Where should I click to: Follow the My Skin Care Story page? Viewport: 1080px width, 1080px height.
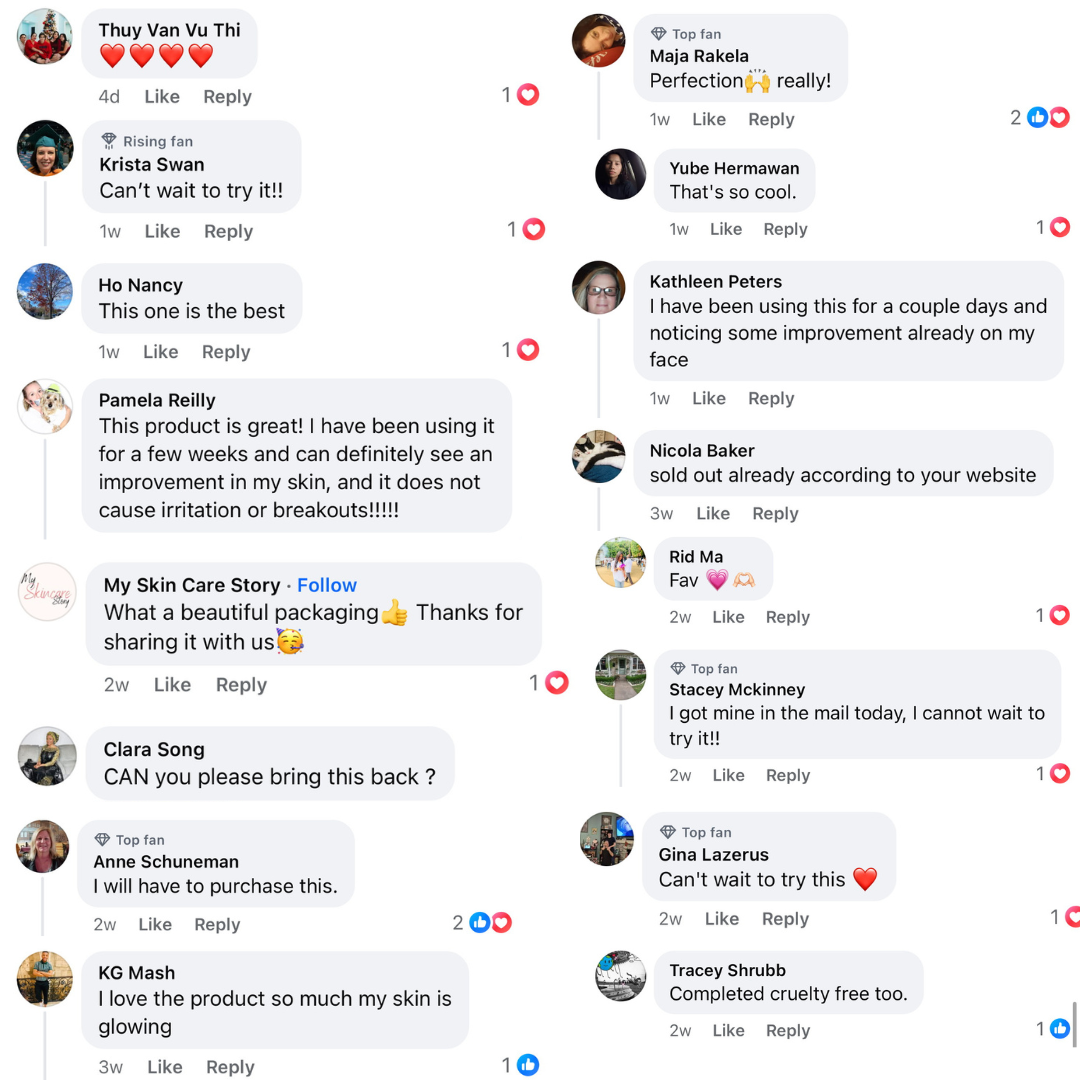pyautogui.click(x=327, y=585)
